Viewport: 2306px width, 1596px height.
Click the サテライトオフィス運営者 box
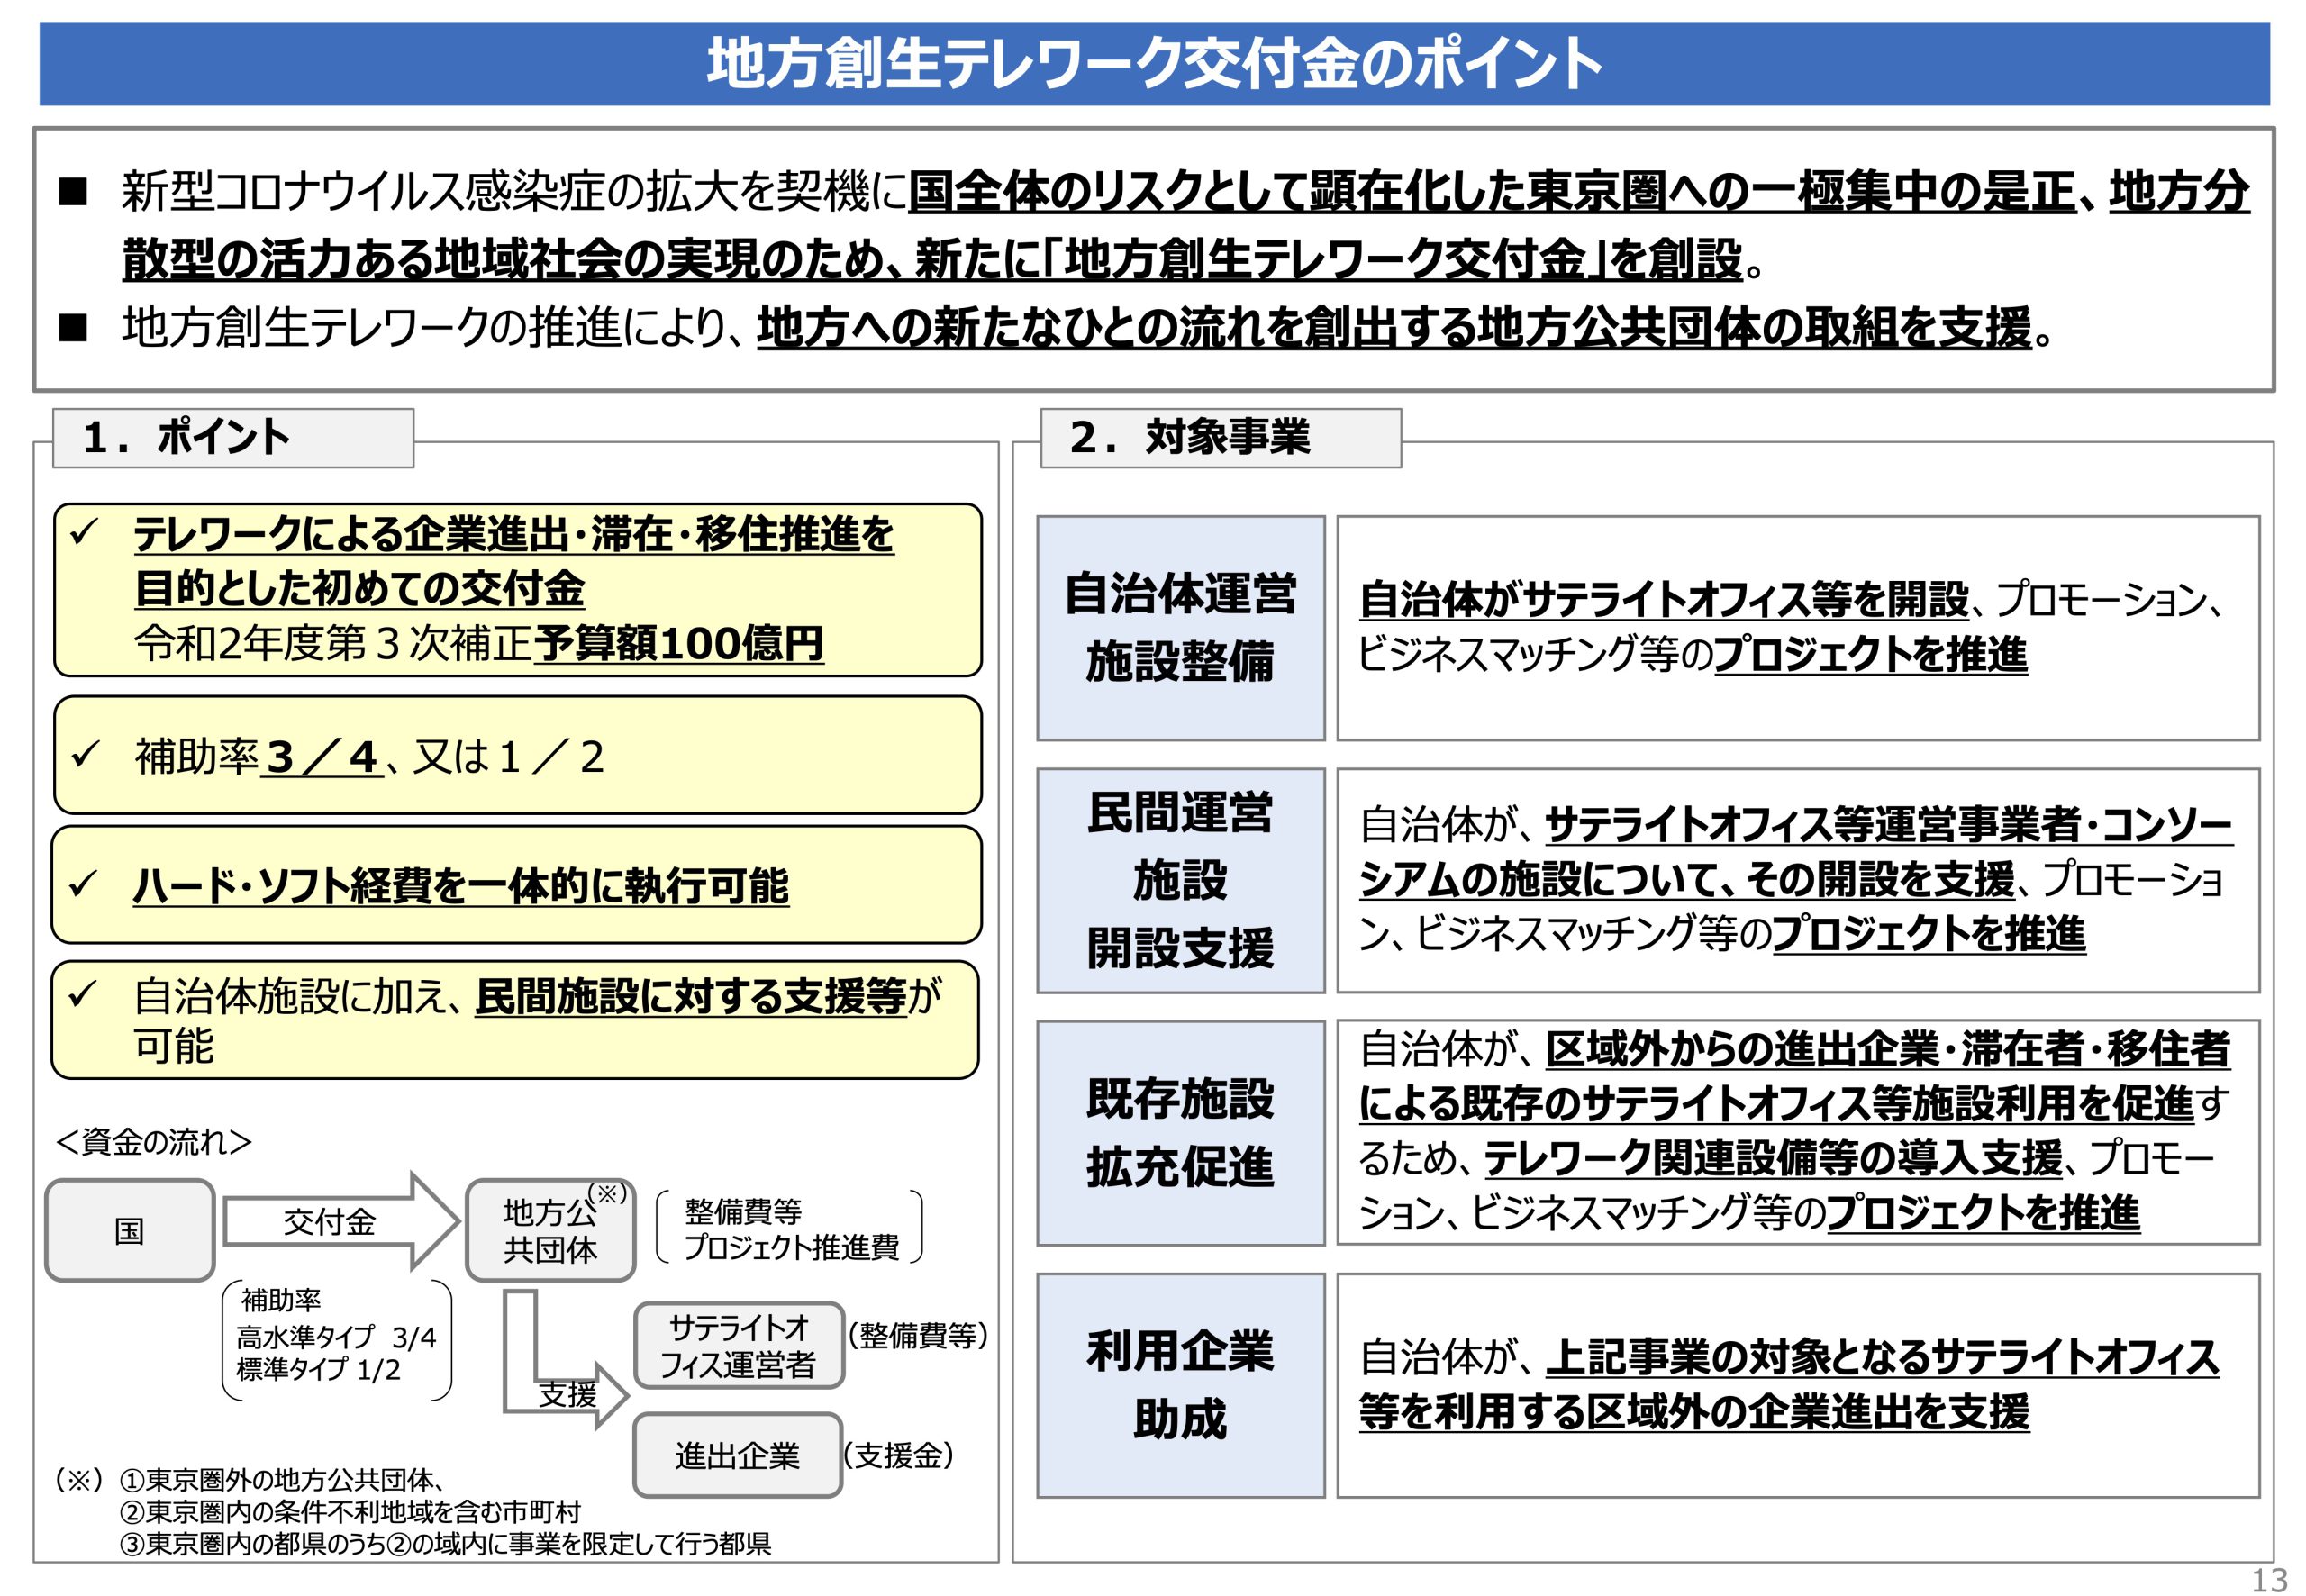pyautogui.click(x=739, y=1345)
